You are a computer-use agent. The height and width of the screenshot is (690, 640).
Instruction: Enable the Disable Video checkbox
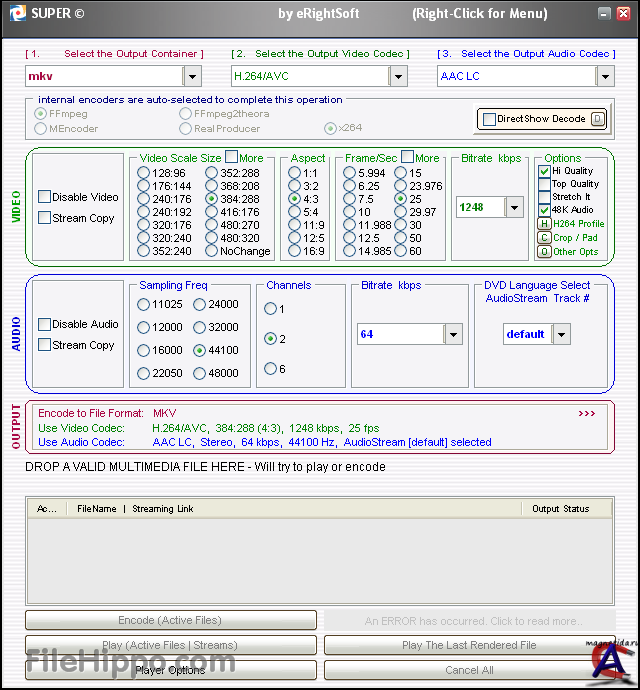tap(45, 197)
